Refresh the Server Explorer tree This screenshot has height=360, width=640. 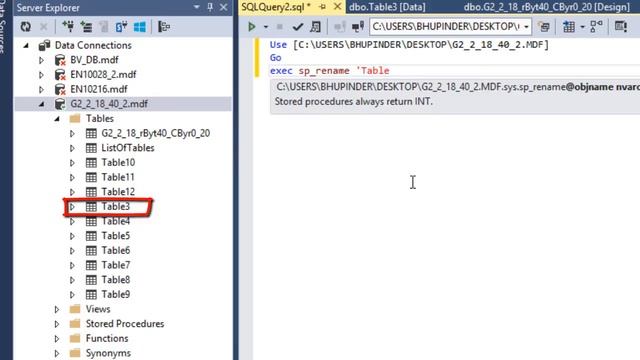(x=26, y=27)
